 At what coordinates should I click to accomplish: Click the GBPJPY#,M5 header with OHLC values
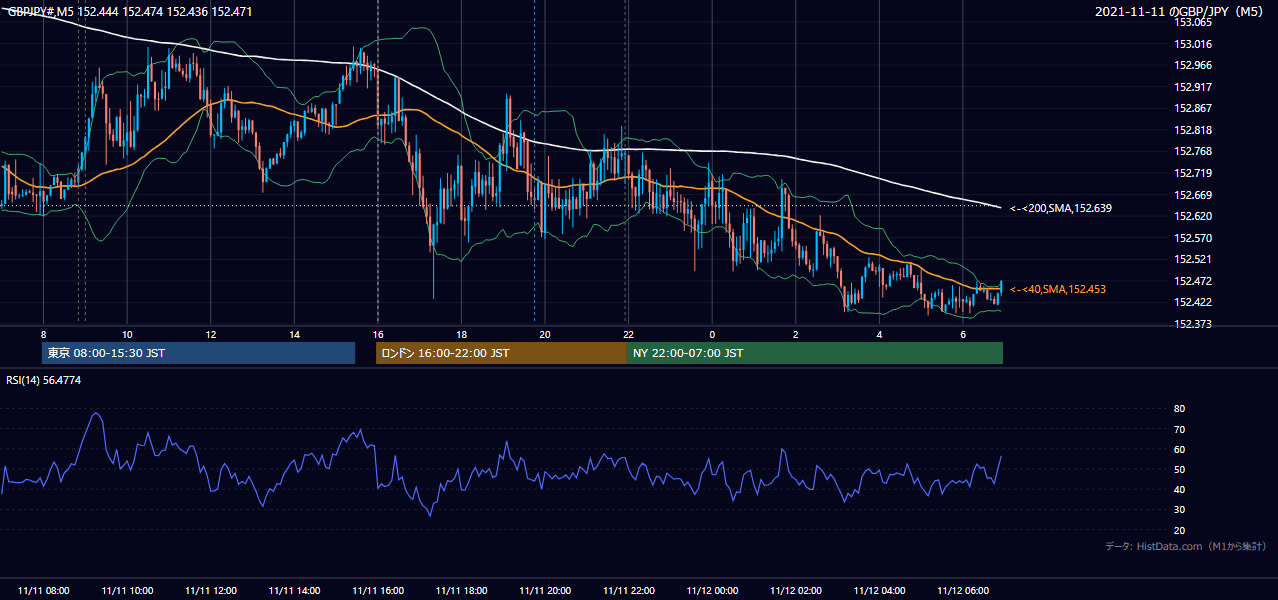coord(130,12)
